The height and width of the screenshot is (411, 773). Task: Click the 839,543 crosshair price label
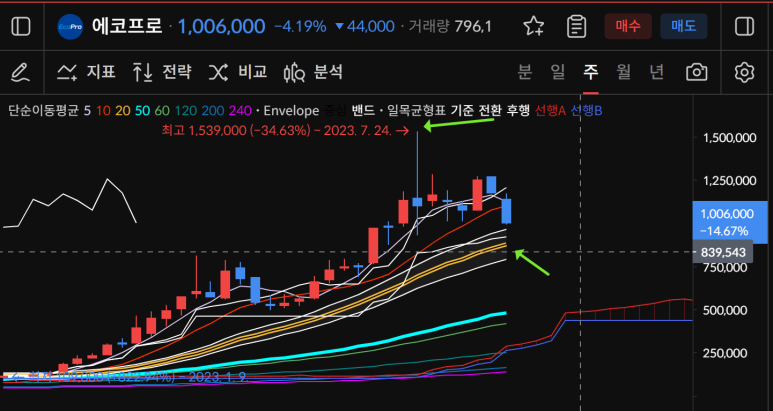click(723, 253)
